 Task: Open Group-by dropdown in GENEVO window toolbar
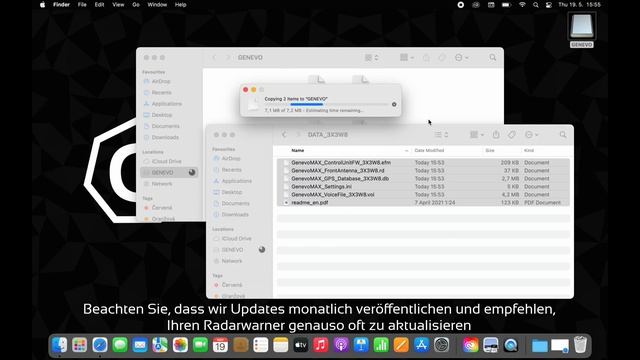tap(407, 58)
